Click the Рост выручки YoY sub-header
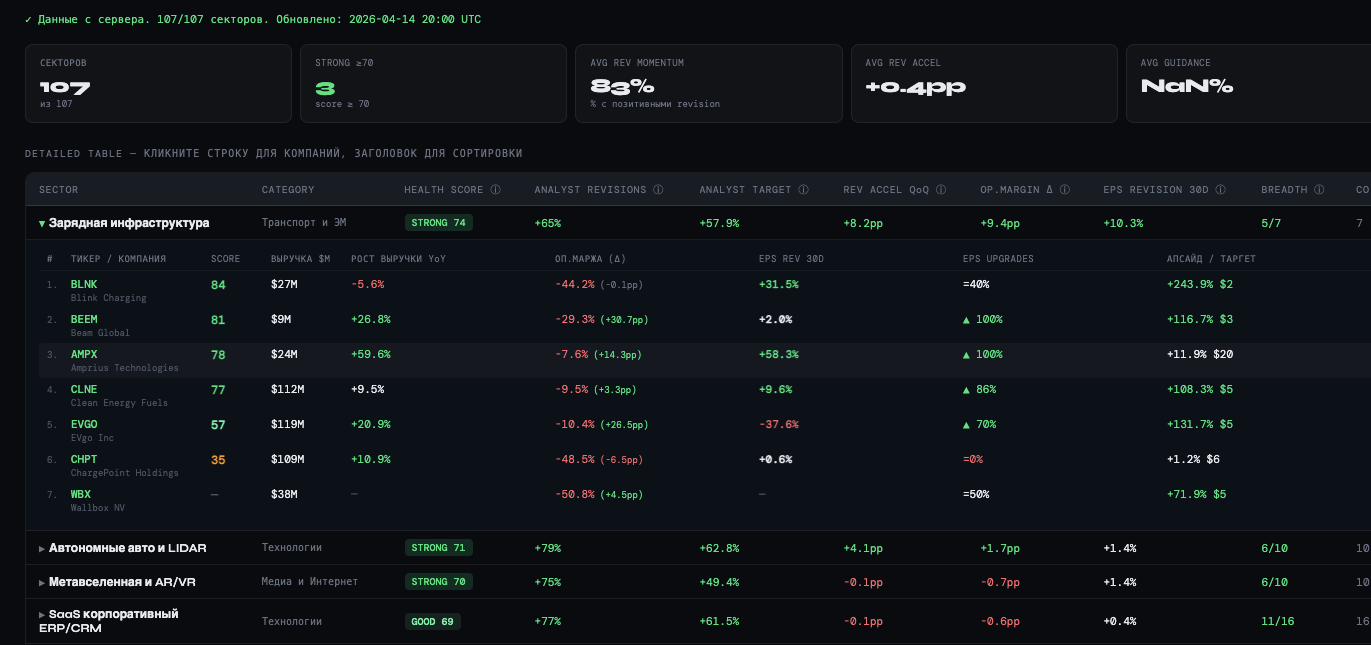The height and width of the screenshot is (645, 1371). (x=398, y=258)
